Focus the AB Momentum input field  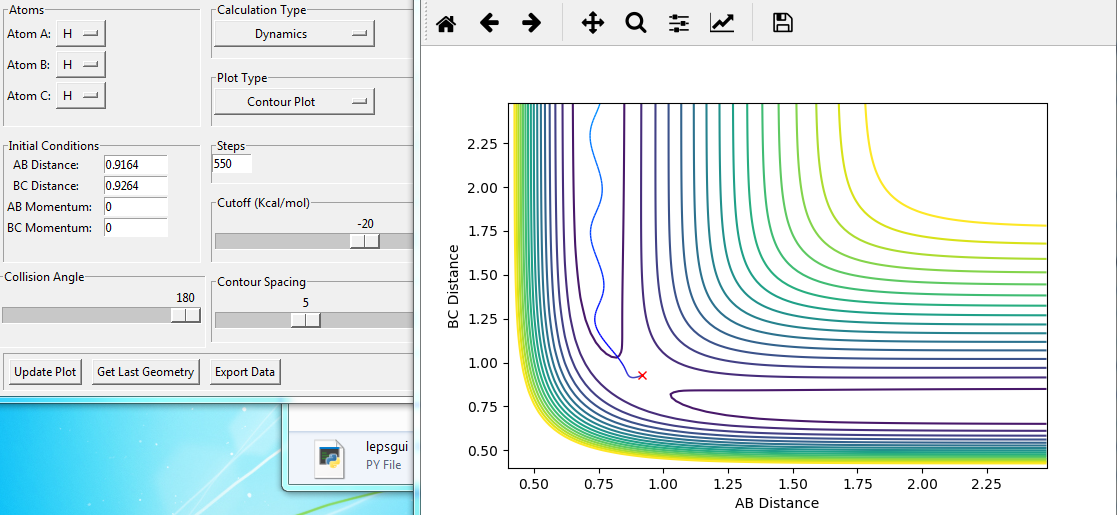click(135, 207)
